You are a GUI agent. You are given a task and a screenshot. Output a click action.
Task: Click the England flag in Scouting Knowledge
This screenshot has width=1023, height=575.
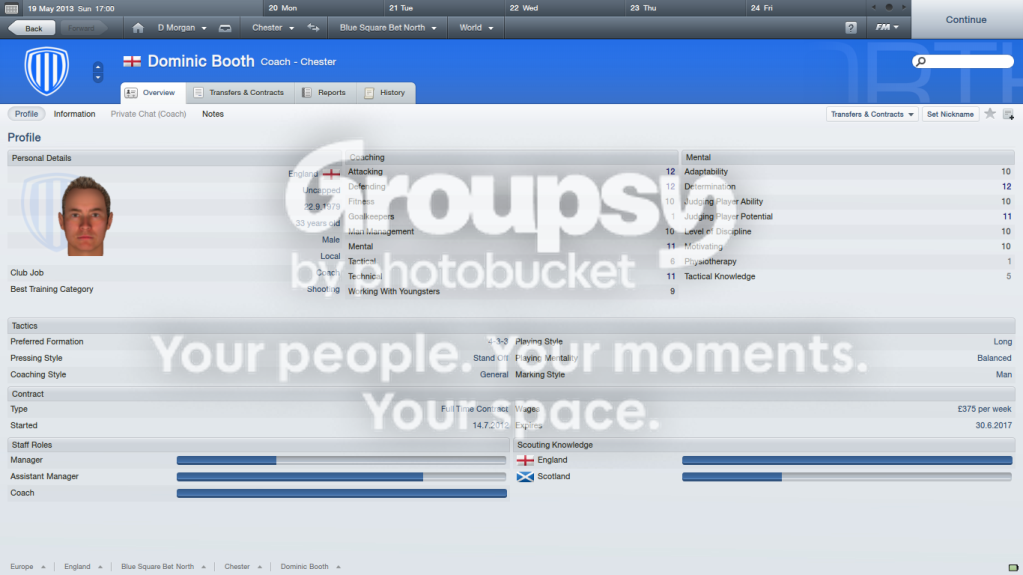point(525,460)
